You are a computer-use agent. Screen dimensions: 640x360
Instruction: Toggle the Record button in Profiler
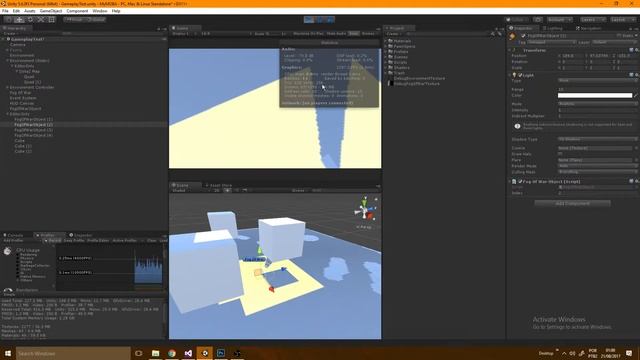(52, 241)
